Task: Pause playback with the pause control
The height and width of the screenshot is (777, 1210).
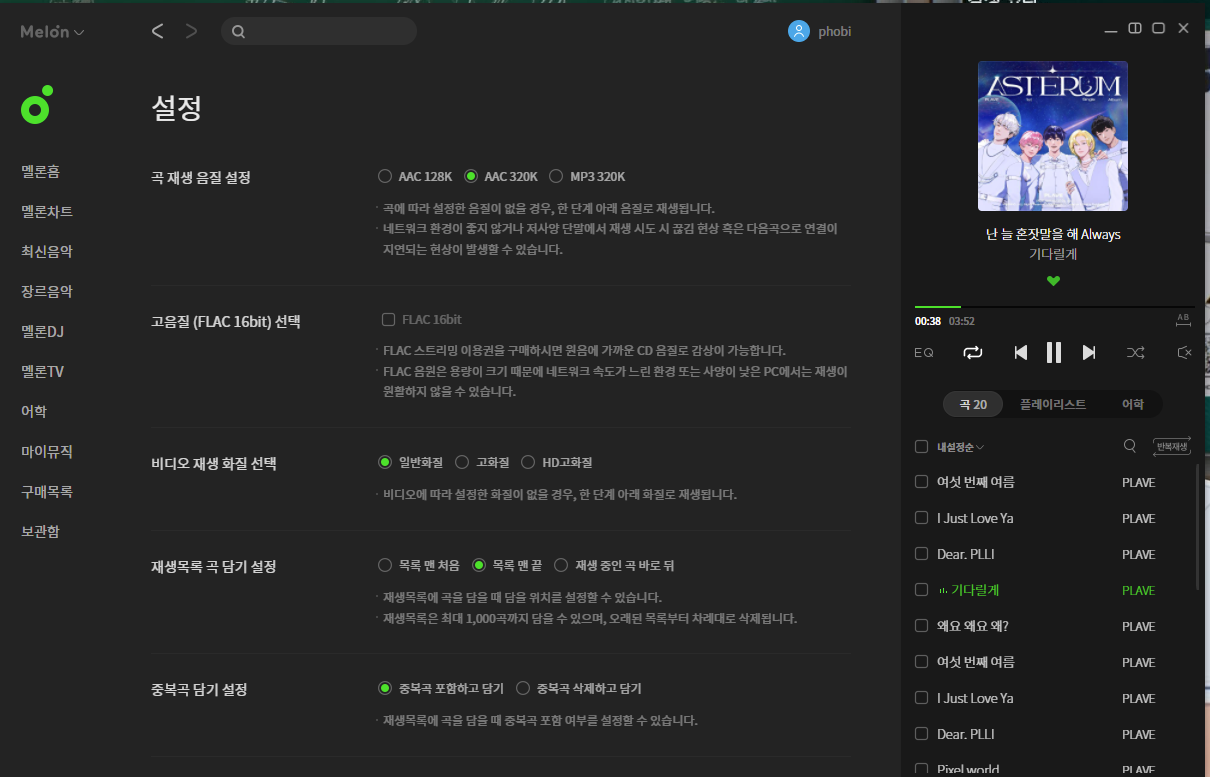Action: [x=1053, y=352]
